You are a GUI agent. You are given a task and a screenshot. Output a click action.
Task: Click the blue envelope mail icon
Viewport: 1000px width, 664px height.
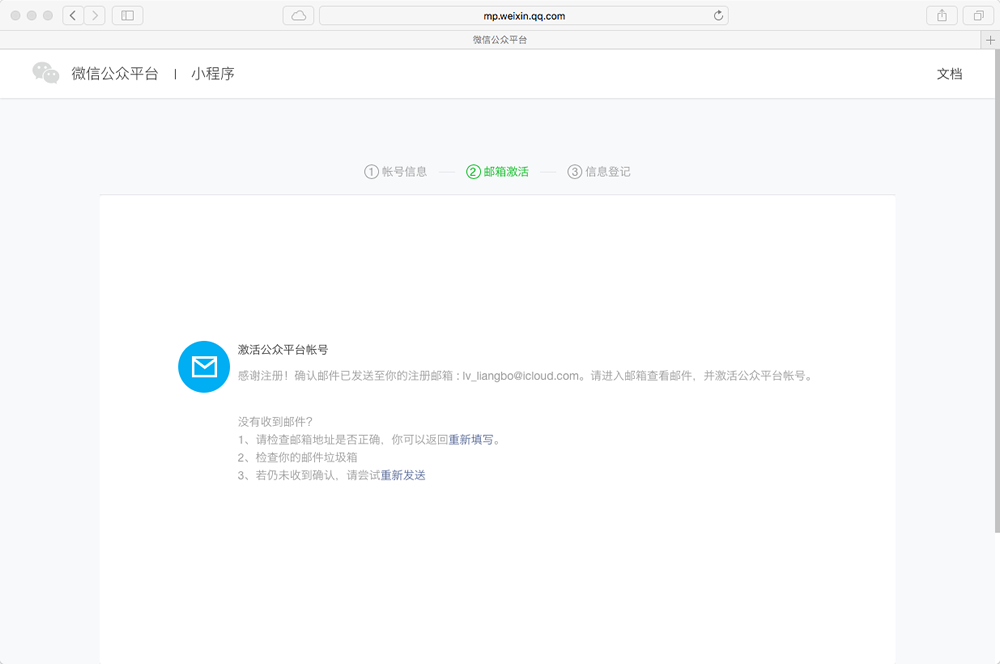[x=204, y=367]
